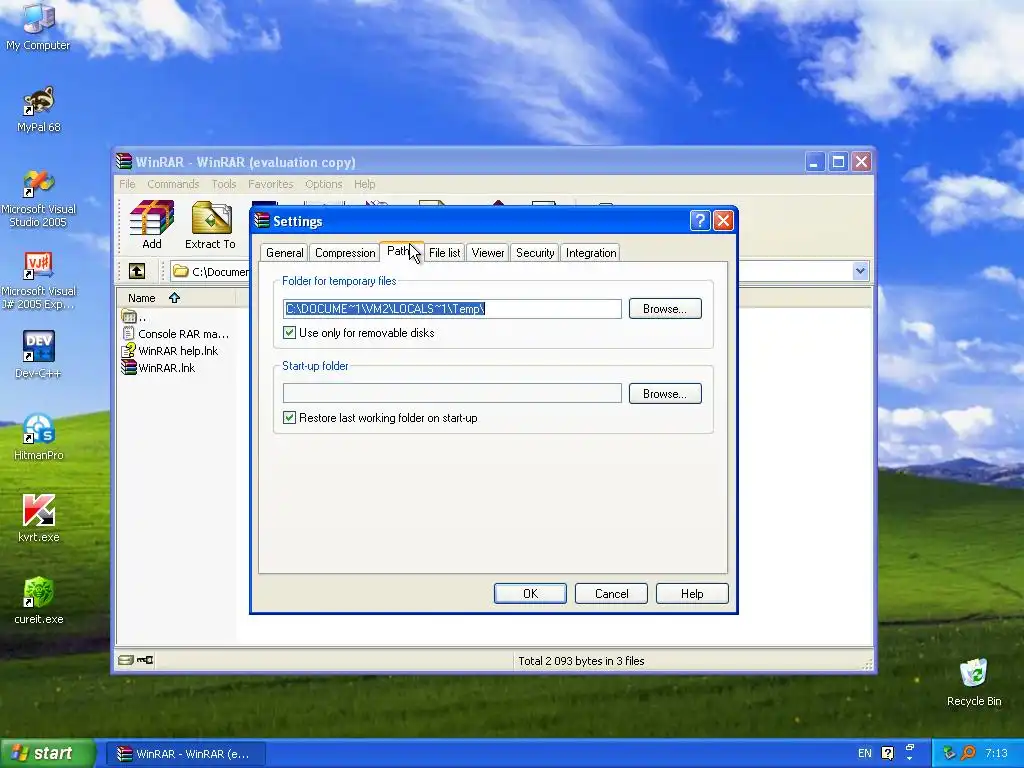The image size is (1024, 768).
Task: Select Console RAR manual file in list
Action: (176, 334)
